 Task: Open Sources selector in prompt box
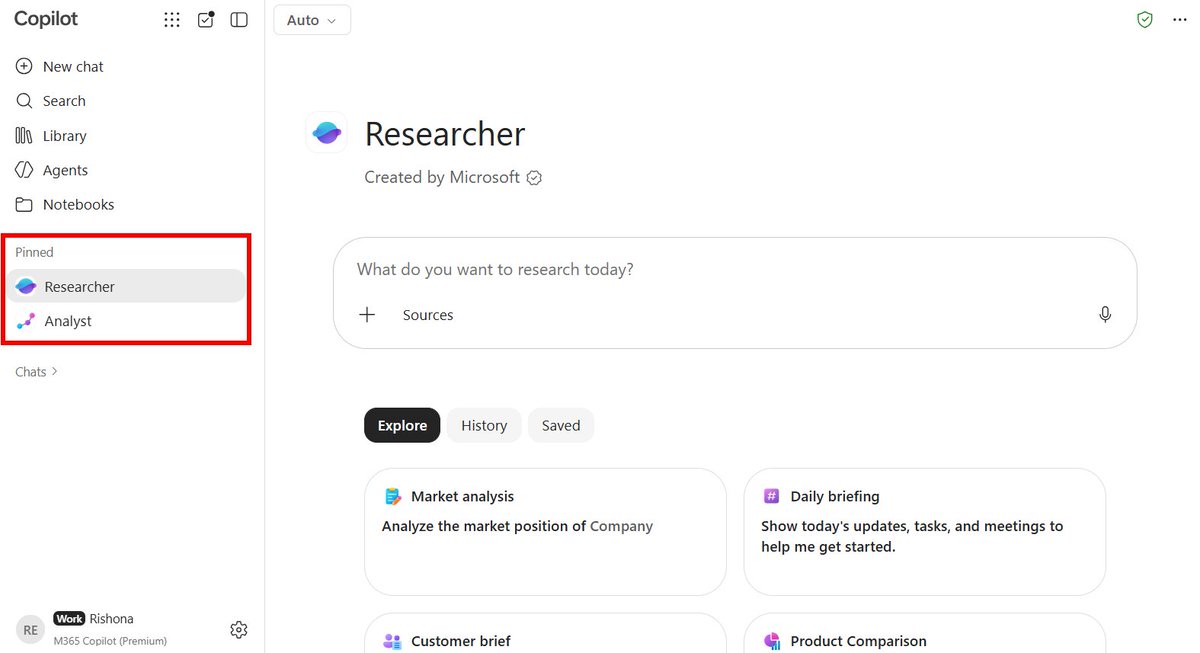point(428,315)
